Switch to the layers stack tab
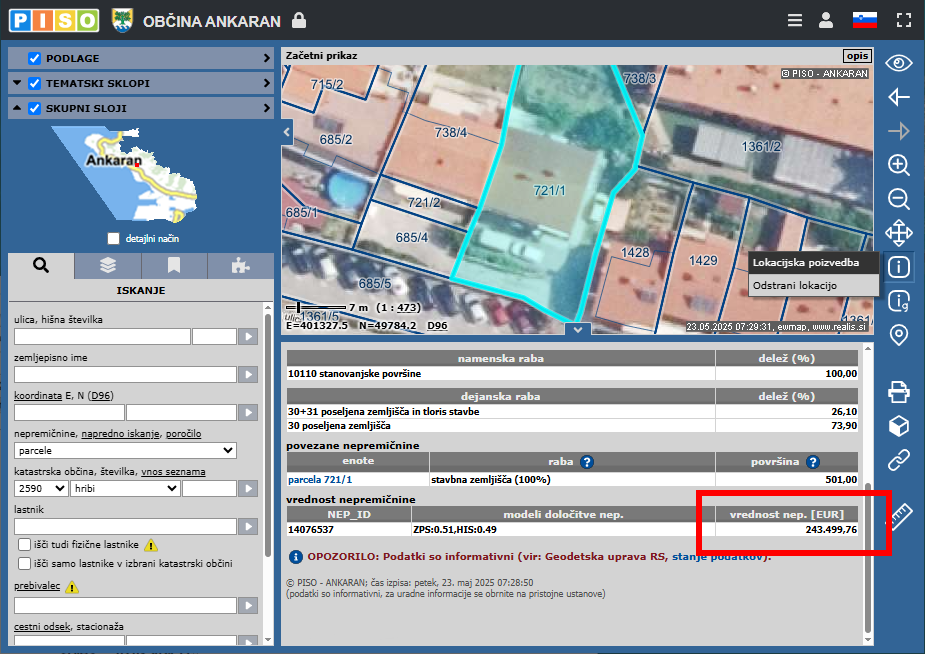925x654 pixels. pyautogui.click(x=108, y=265)
